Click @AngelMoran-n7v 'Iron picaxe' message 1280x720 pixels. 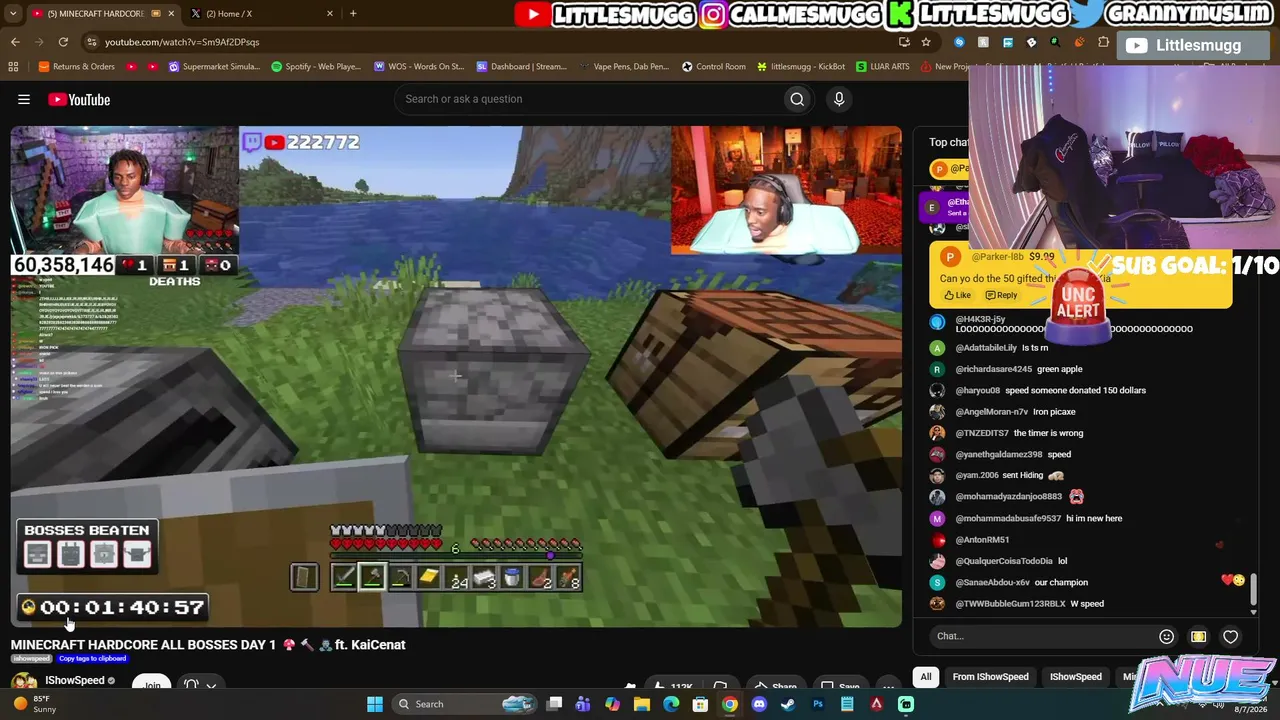click(1003, 412)
